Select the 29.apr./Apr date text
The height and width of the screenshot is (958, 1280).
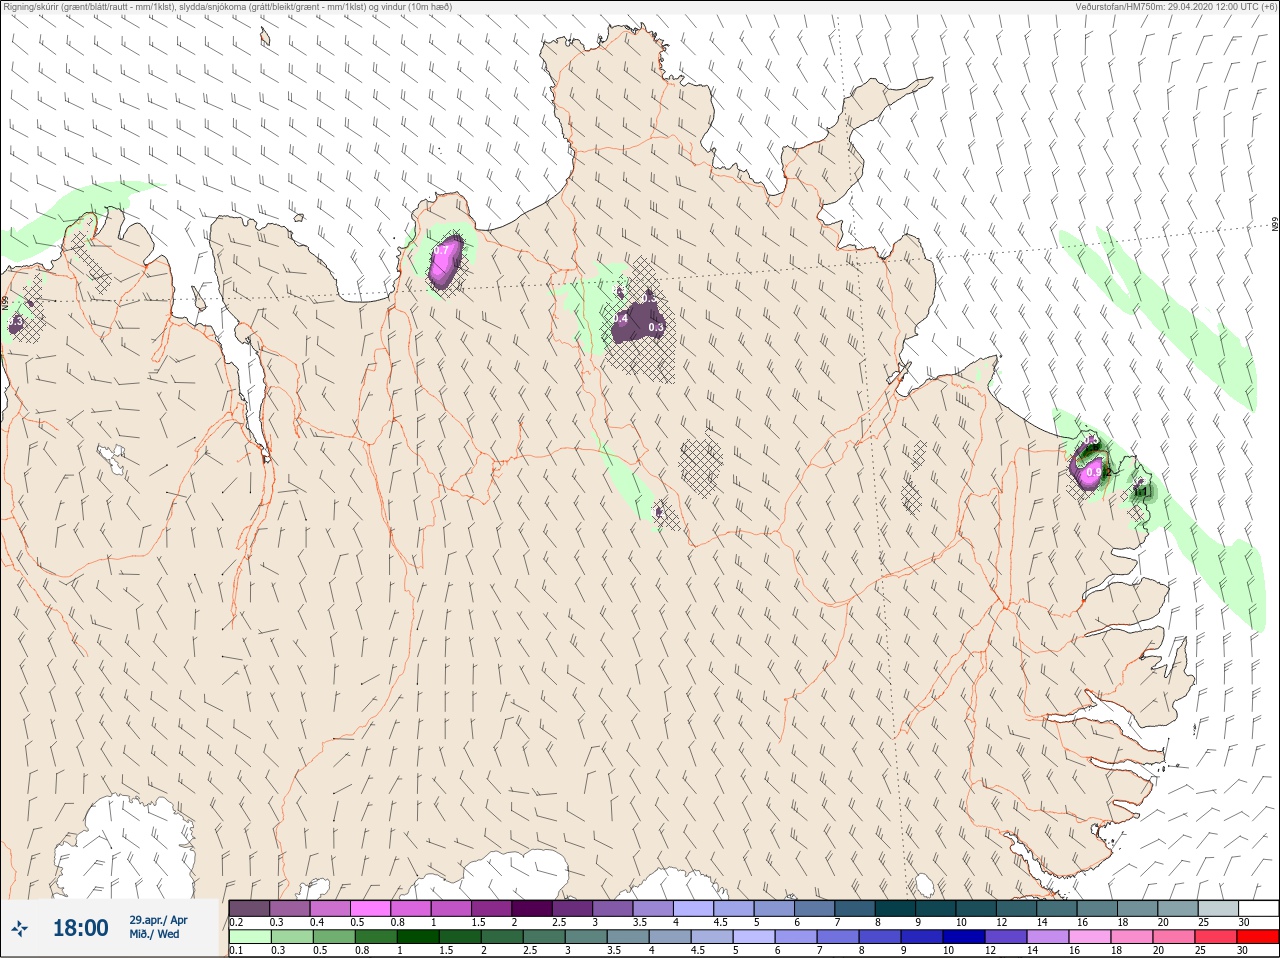click(x=158, y=920)
